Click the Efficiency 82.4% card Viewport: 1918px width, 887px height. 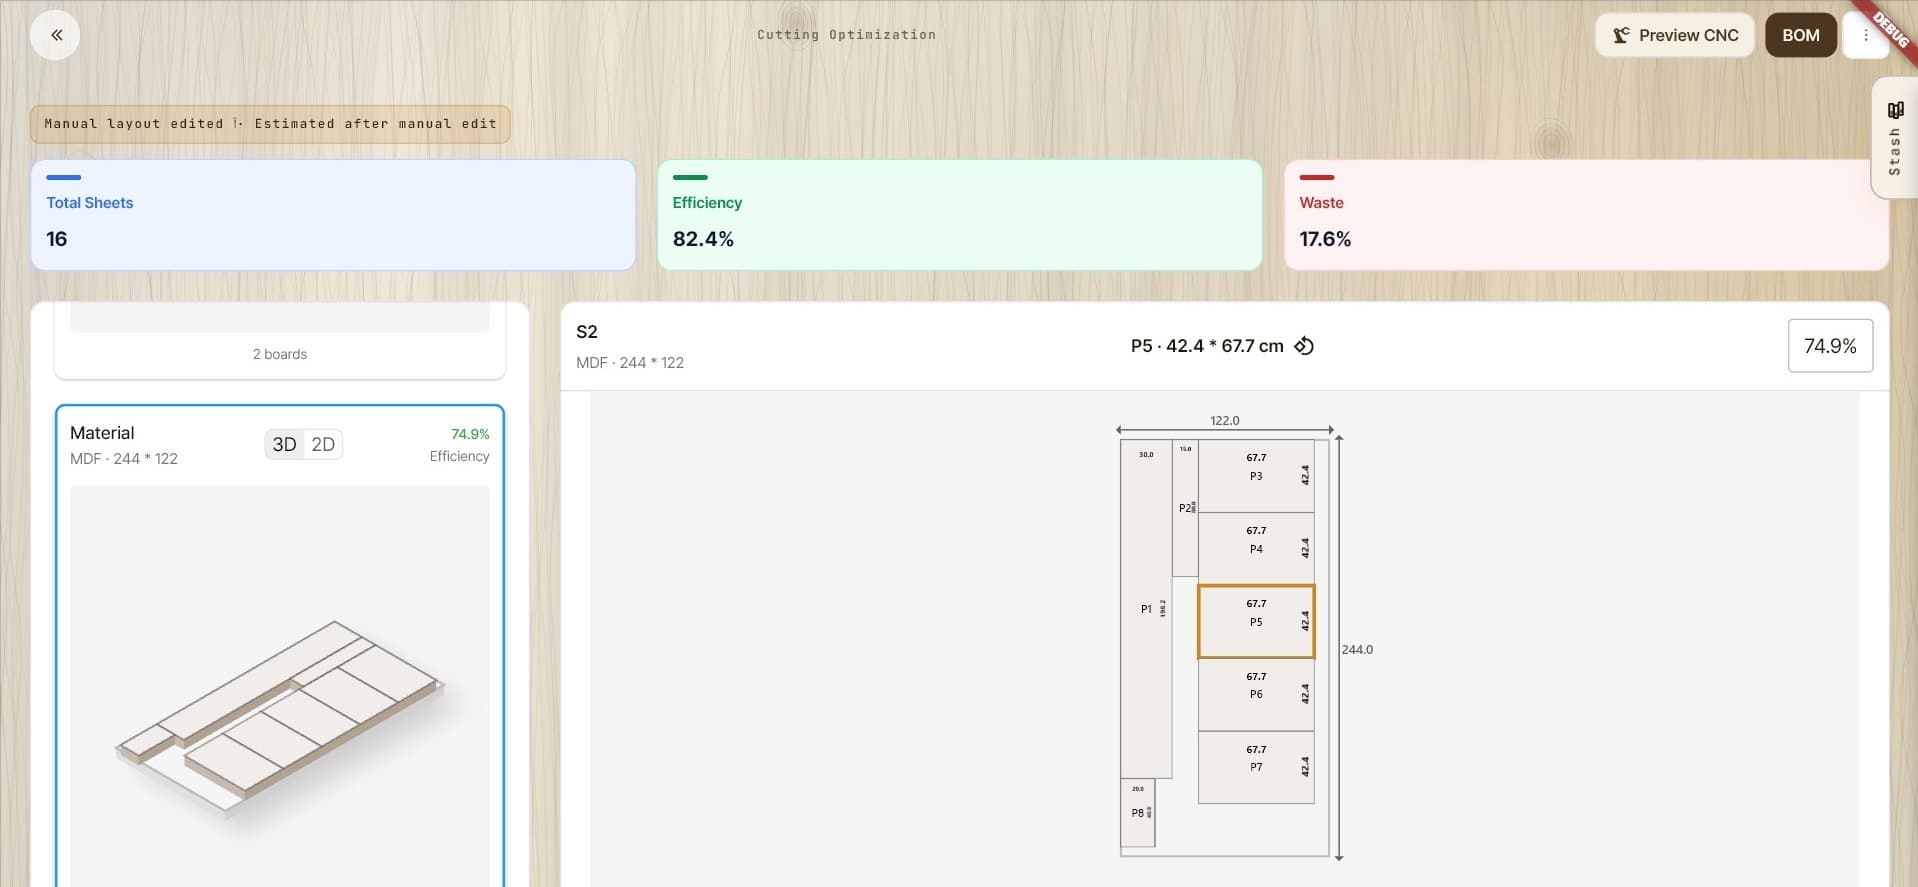point(959,215)
